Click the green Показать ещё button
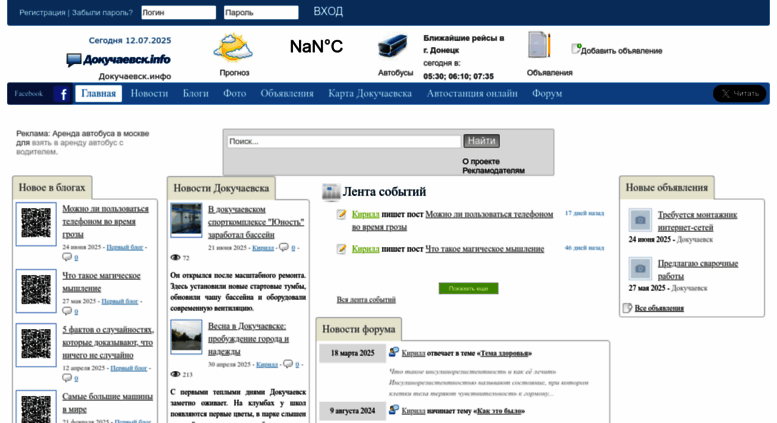This screenshot has height=423, width=777. tap(468, 288)
